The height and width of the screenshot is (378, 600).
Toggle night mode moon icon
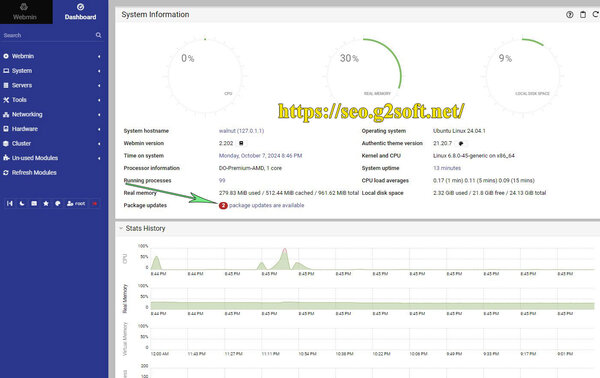[x=22, y=204]
